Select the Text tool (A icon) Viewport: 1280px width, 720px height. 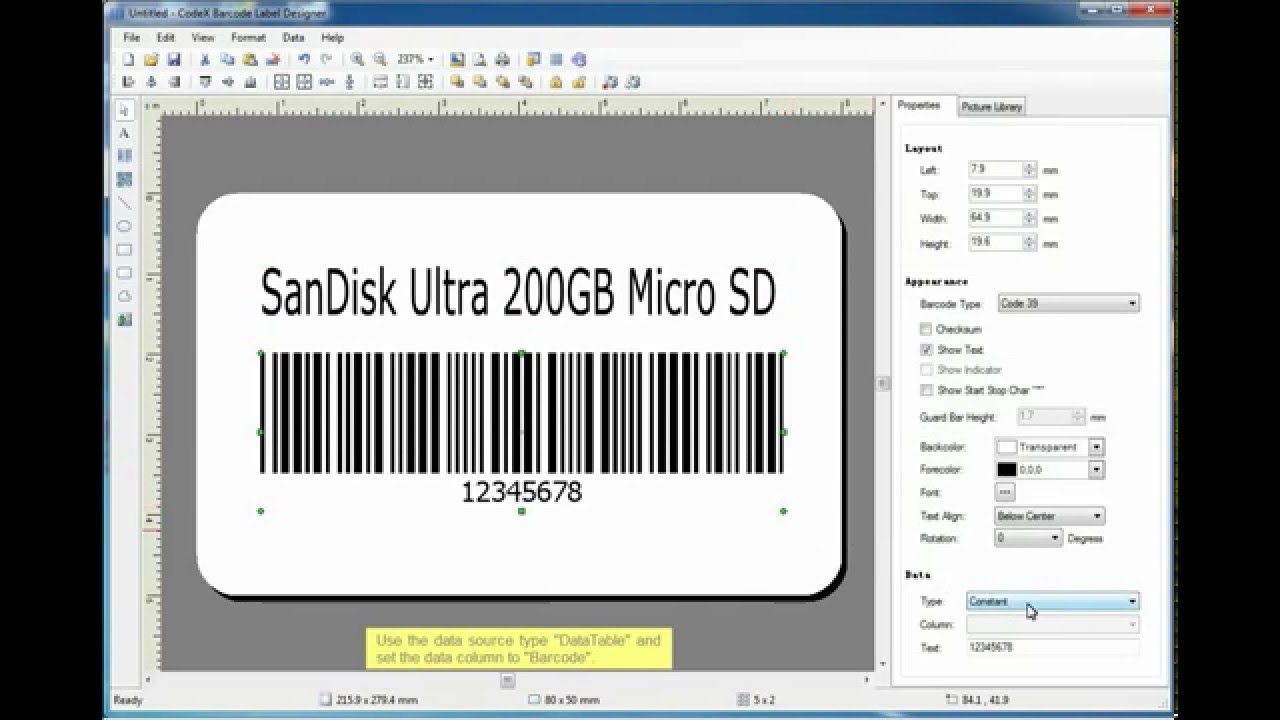(124, 133)
